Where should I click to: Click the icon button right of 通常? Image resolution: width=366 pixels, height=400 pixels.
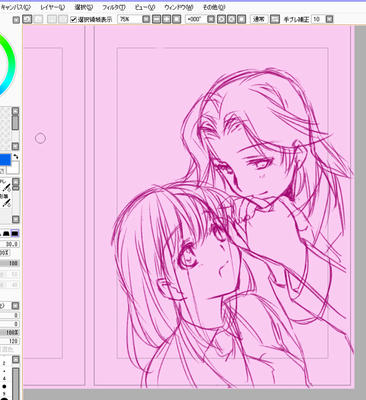coord(274,19)
